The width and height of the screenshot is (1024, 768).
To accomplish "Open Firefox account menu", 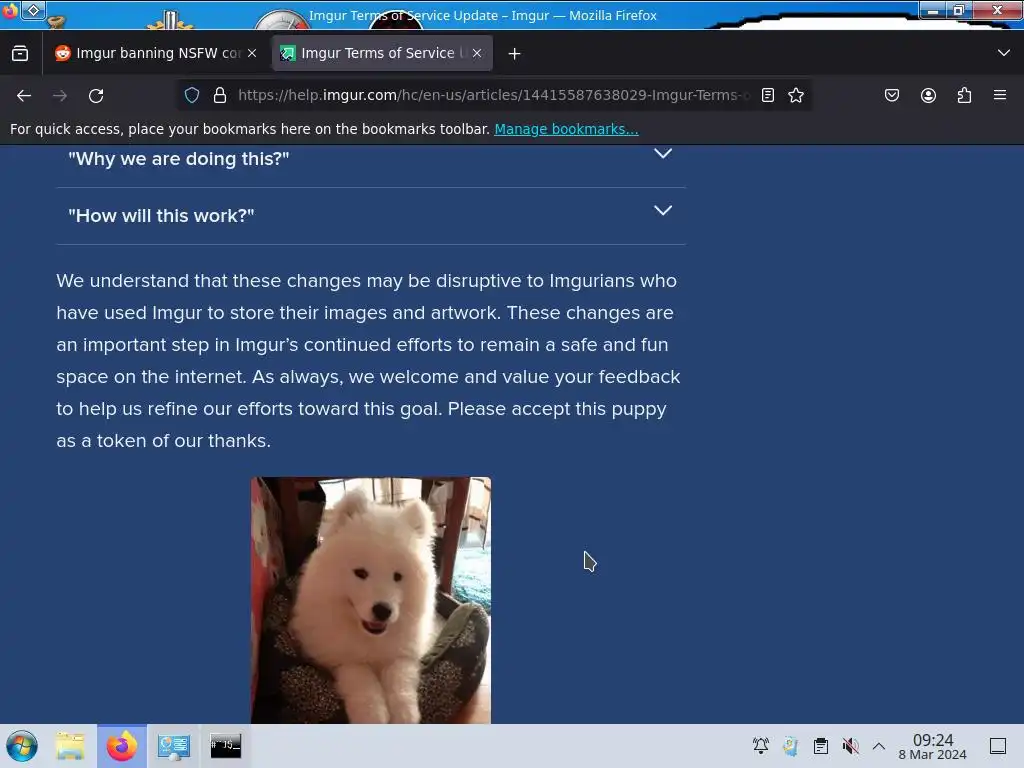I will [928, 95].
